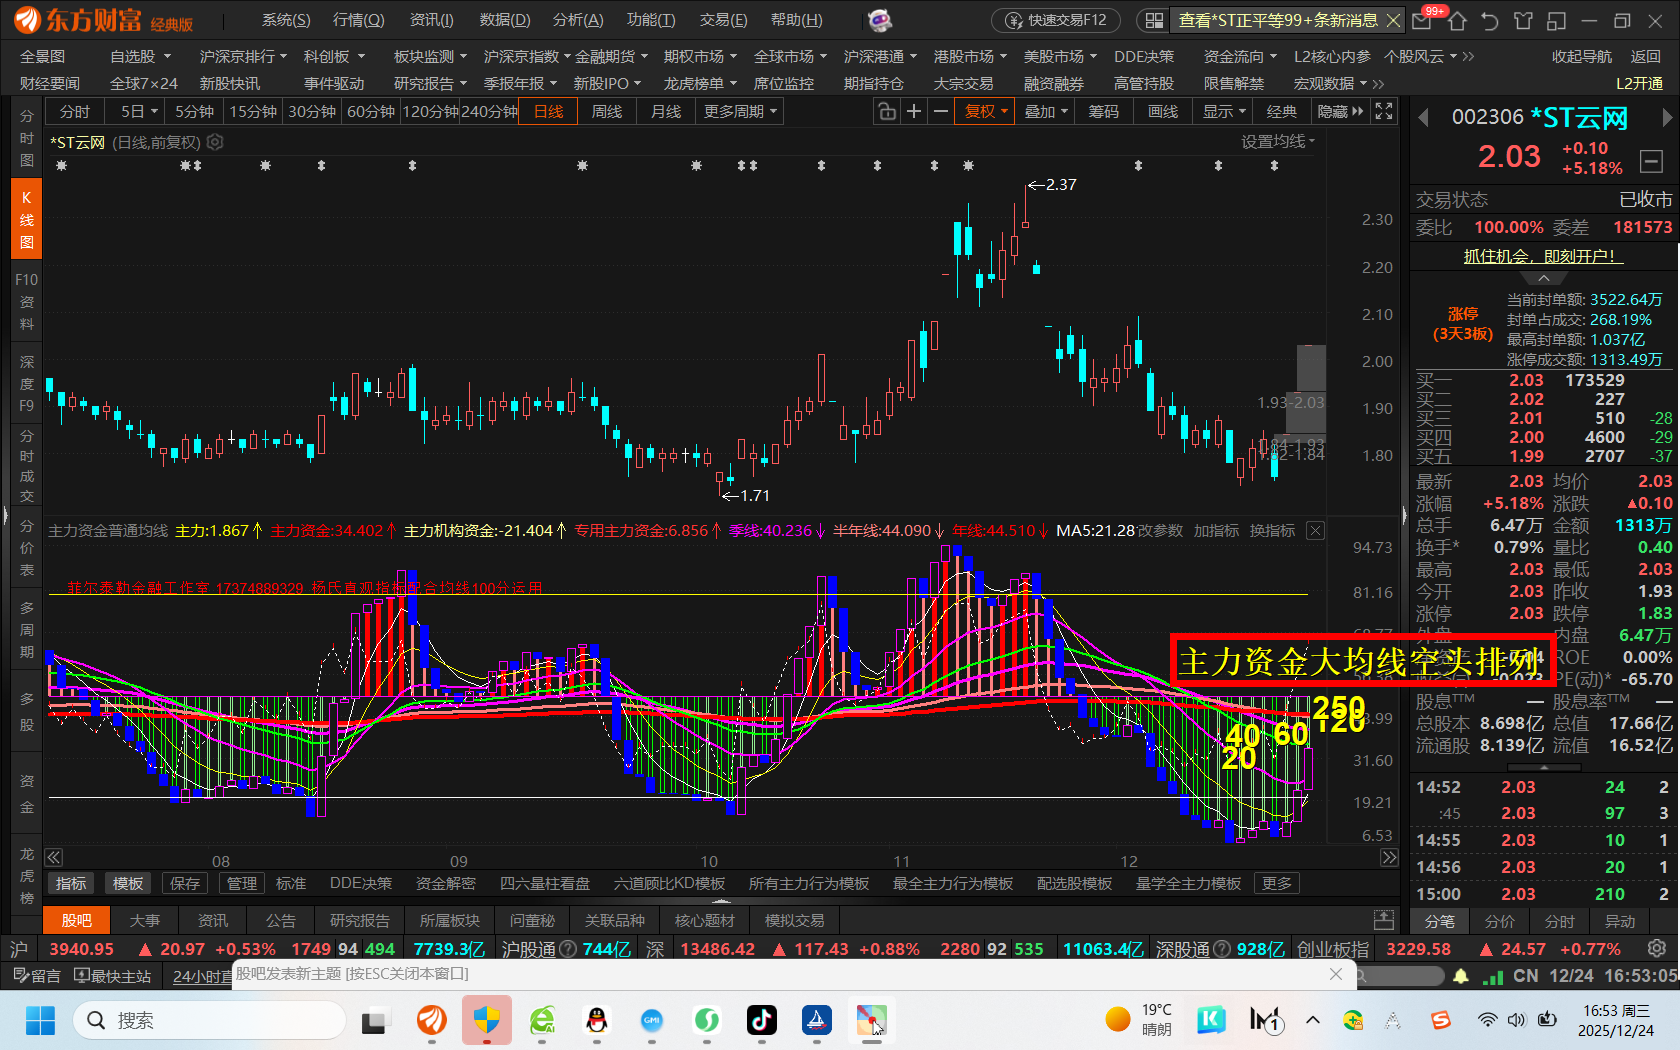Screen dimensions: 1680x1050
Task: Expand the 更多周期 dropdown
Action: [740, 112]
